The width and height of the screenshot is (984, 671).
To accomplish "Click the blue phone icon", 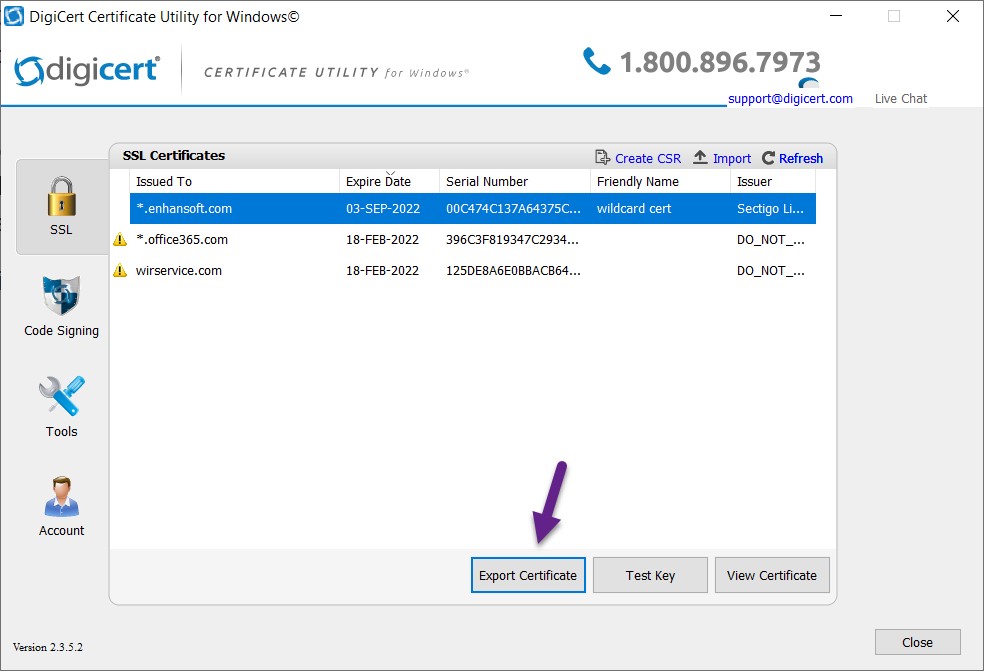I will [x=597, y=62].
